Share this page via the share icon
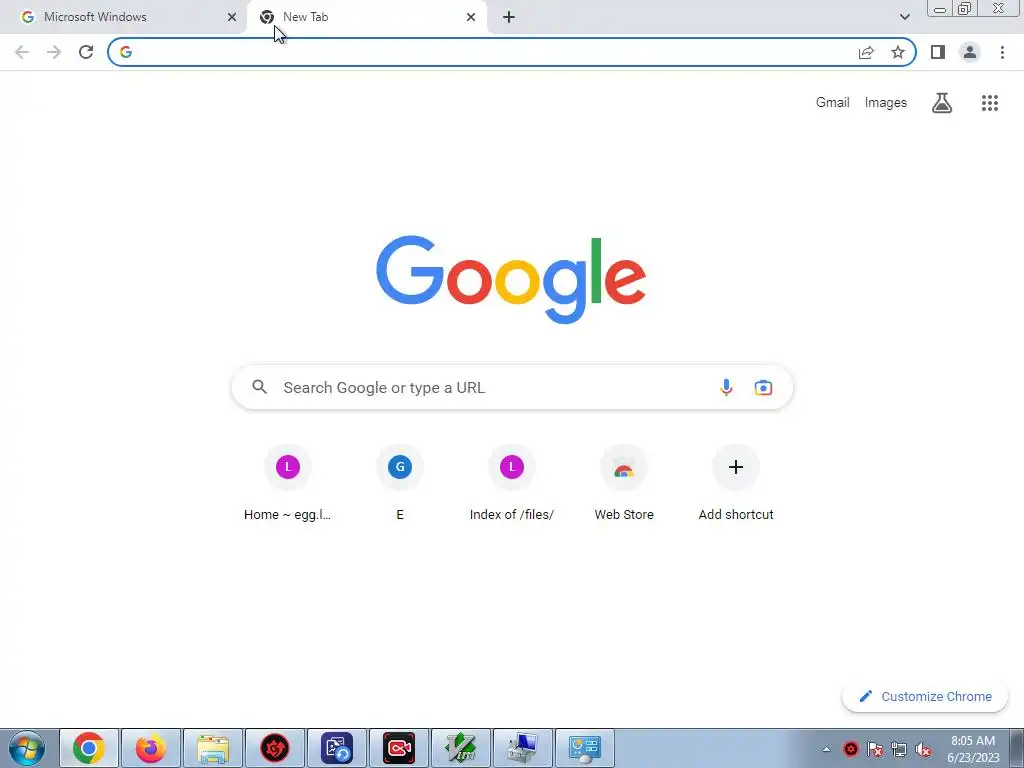 coord(866,52)
